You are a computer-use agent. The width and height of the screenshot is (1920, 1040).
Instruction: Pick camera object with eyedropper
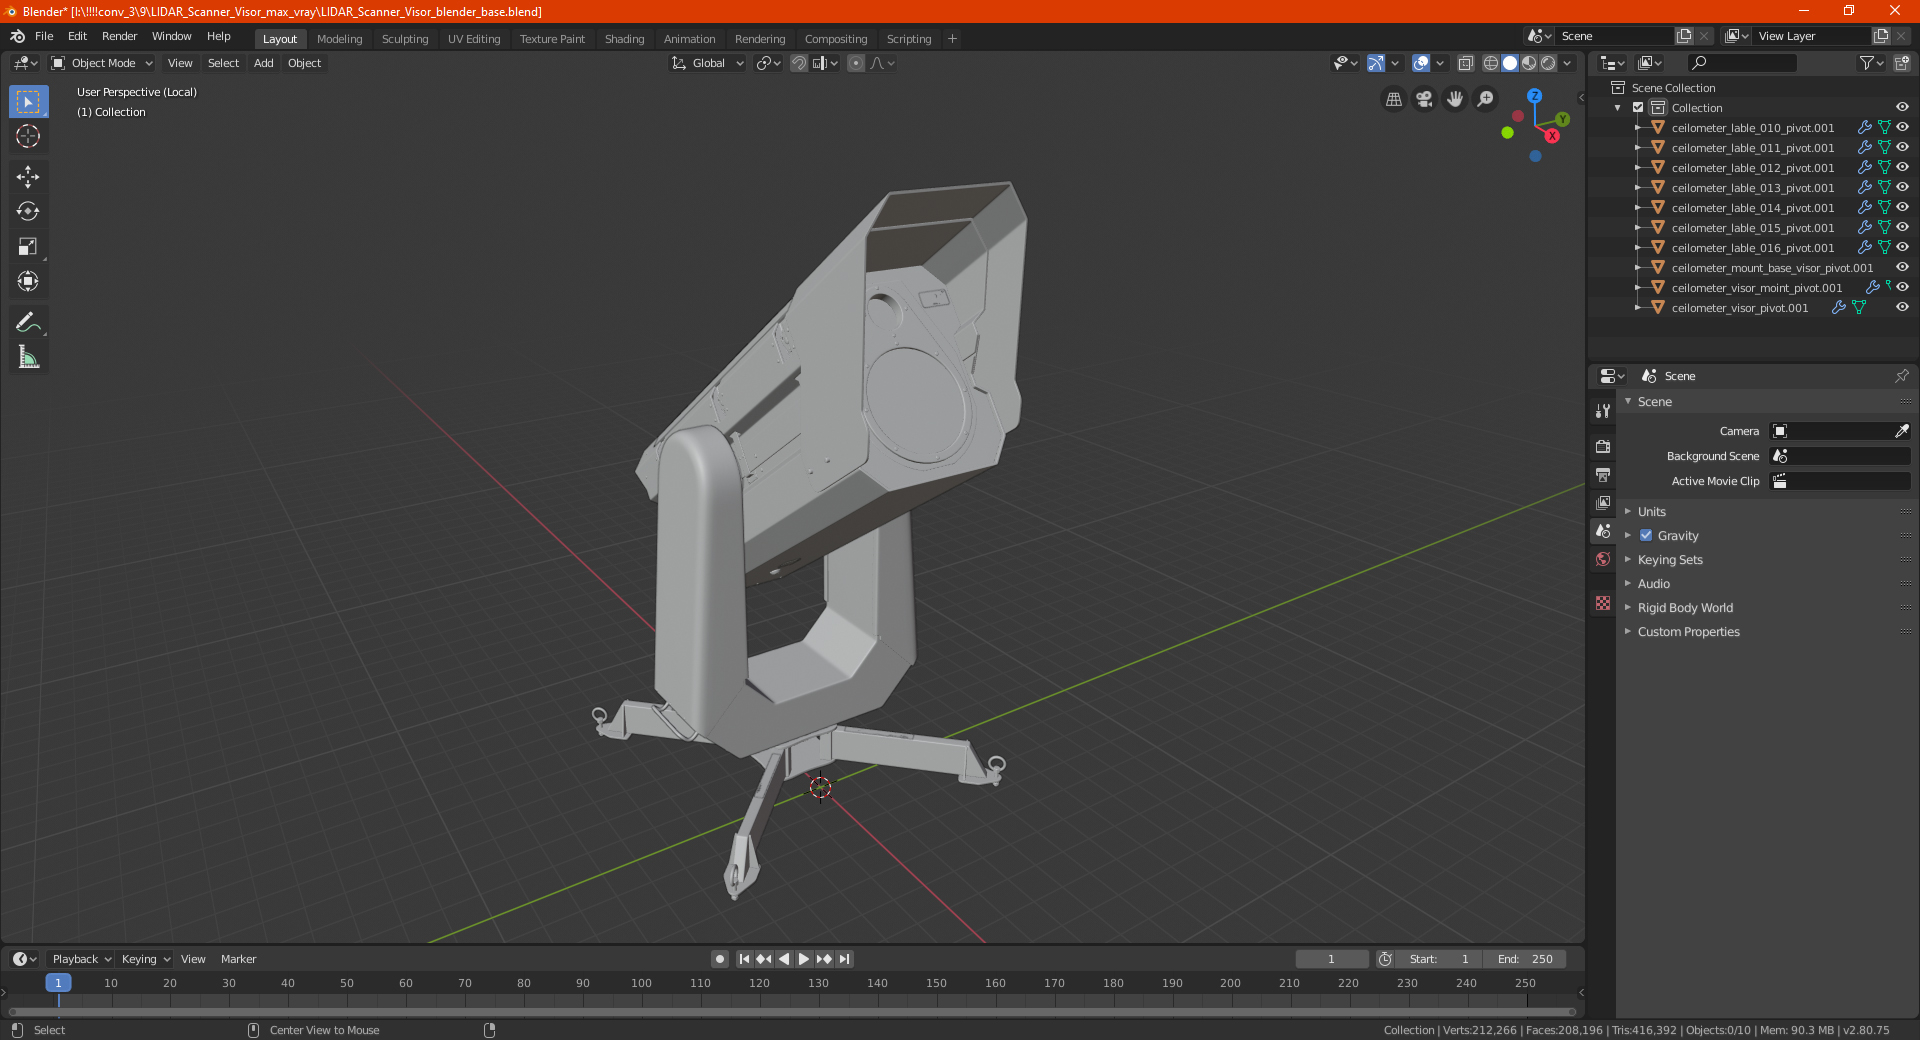click(x=1901, y=431)
